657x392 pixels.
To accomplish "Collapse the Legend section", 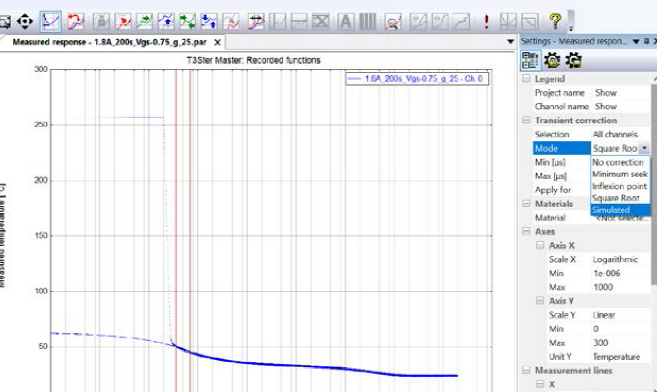I will 526,78.
